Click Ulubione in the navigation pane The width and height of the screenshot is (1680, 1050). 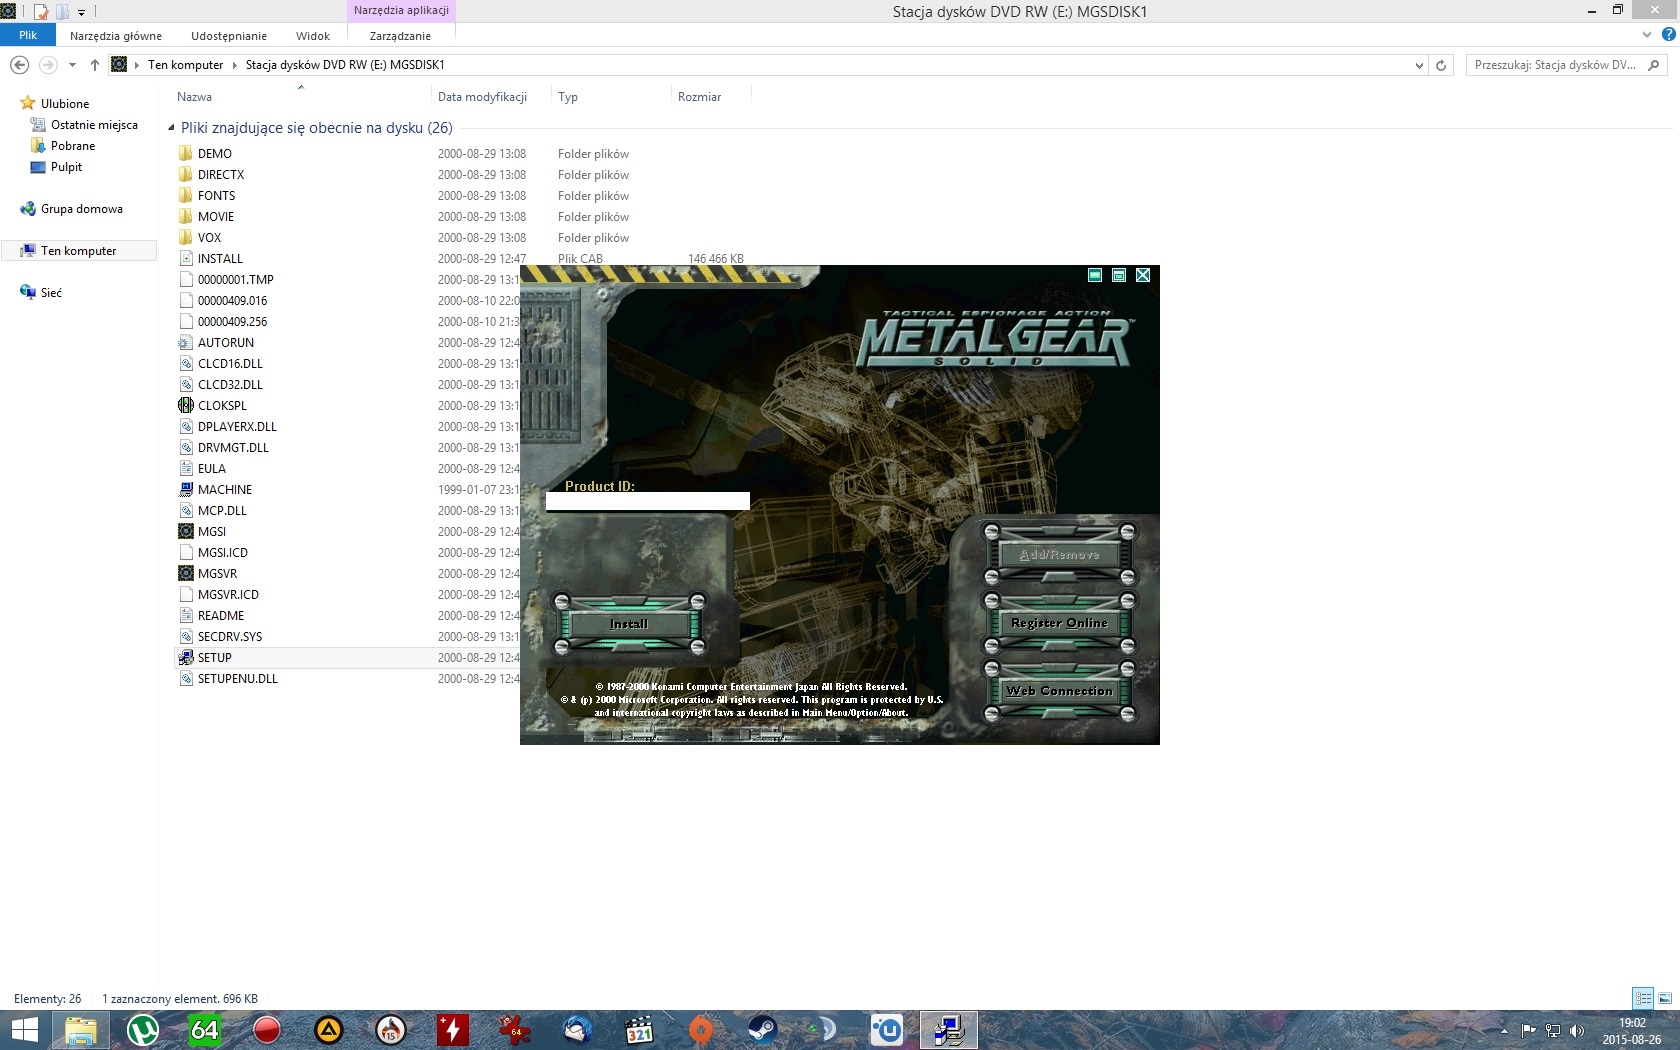(x=65, y=104)
